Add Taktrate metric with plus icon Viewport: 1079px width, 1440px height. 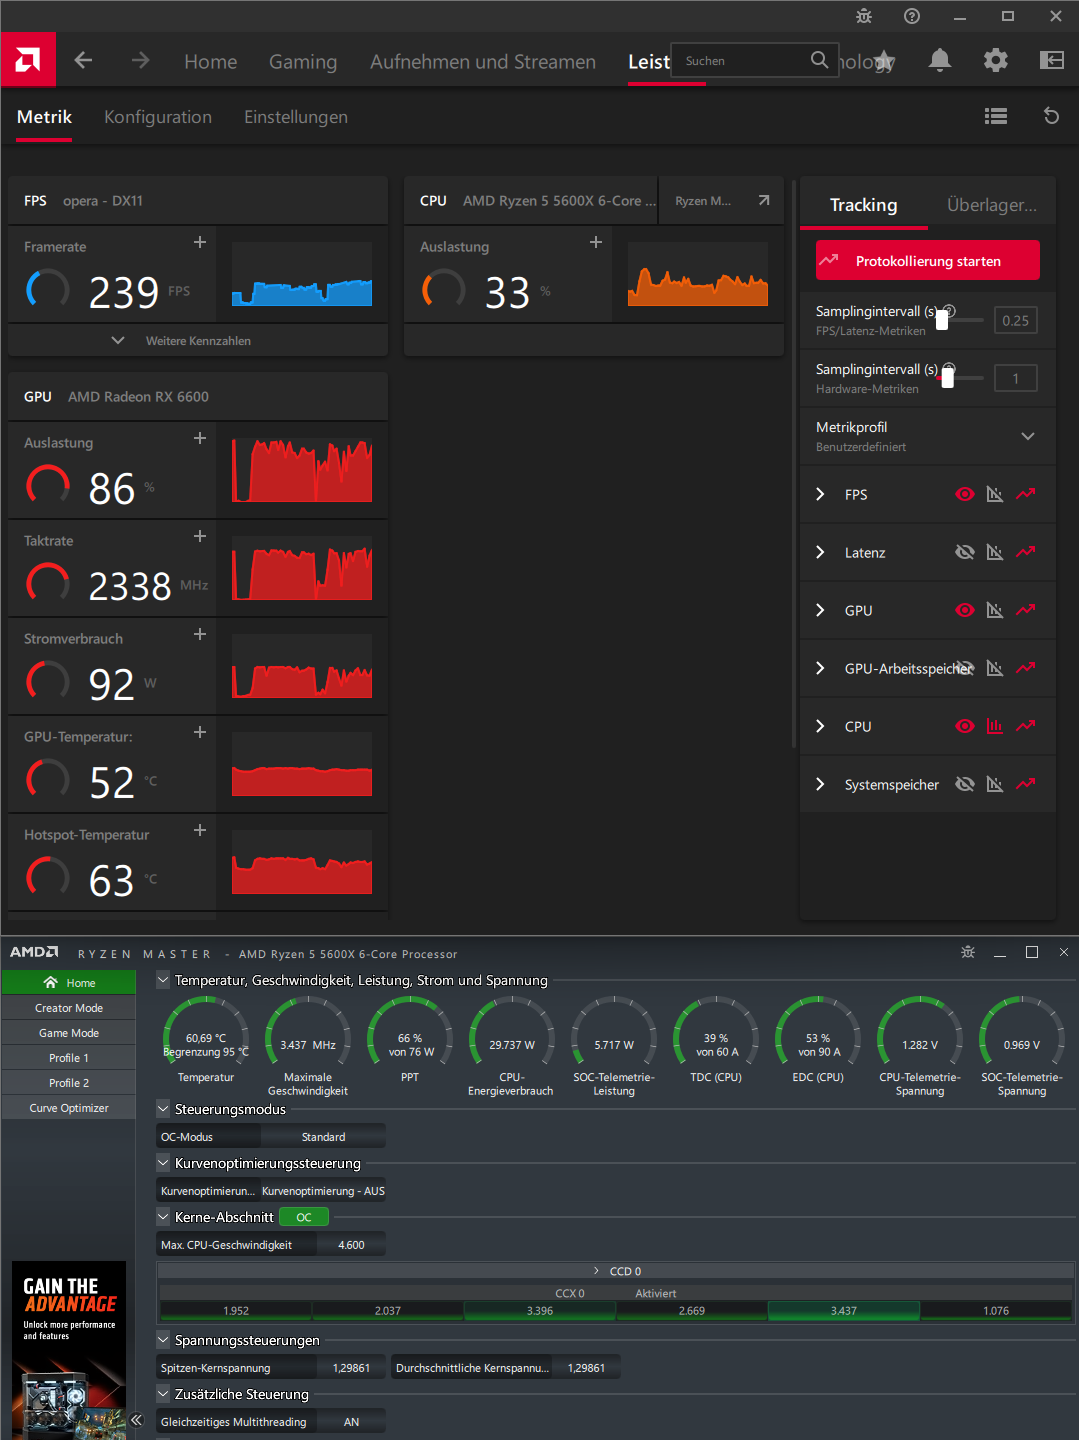[200, 536]
